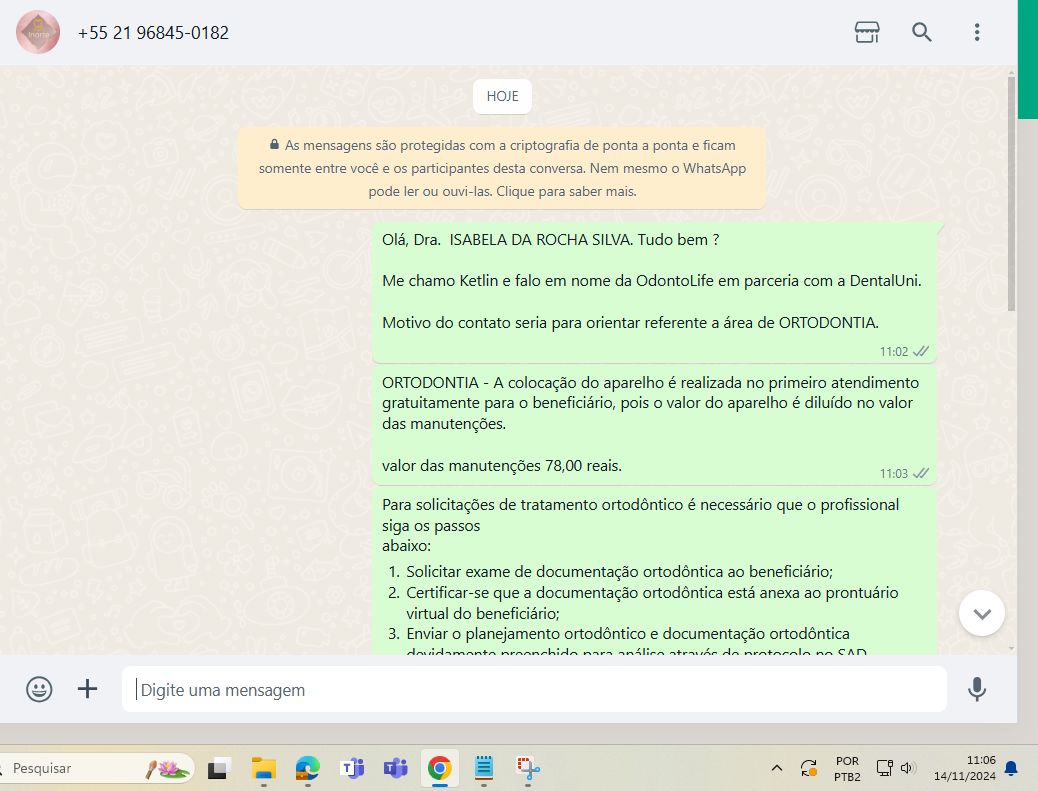
Task: Click step 2 Certificar-se que a documentação
Action: 652,602
